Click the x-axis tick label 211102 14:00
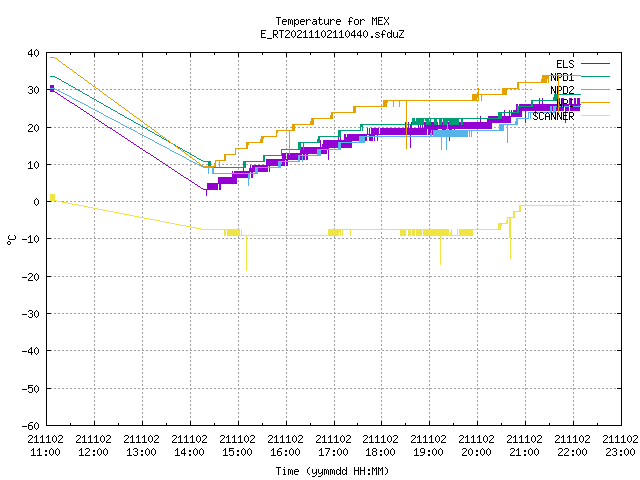The image size is (640, 480). tap(189, 446)
